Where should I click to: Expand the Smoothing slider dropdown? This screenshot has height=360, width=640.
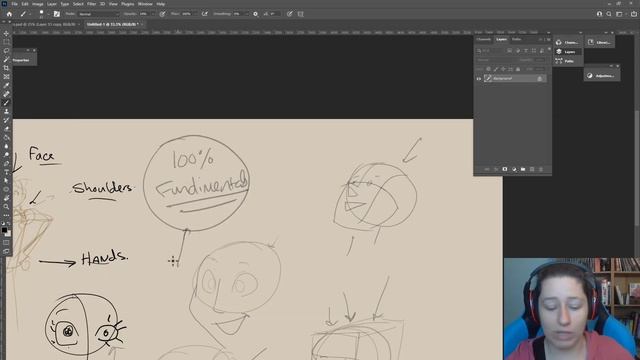pyautogui.click(x=247, y=14)
